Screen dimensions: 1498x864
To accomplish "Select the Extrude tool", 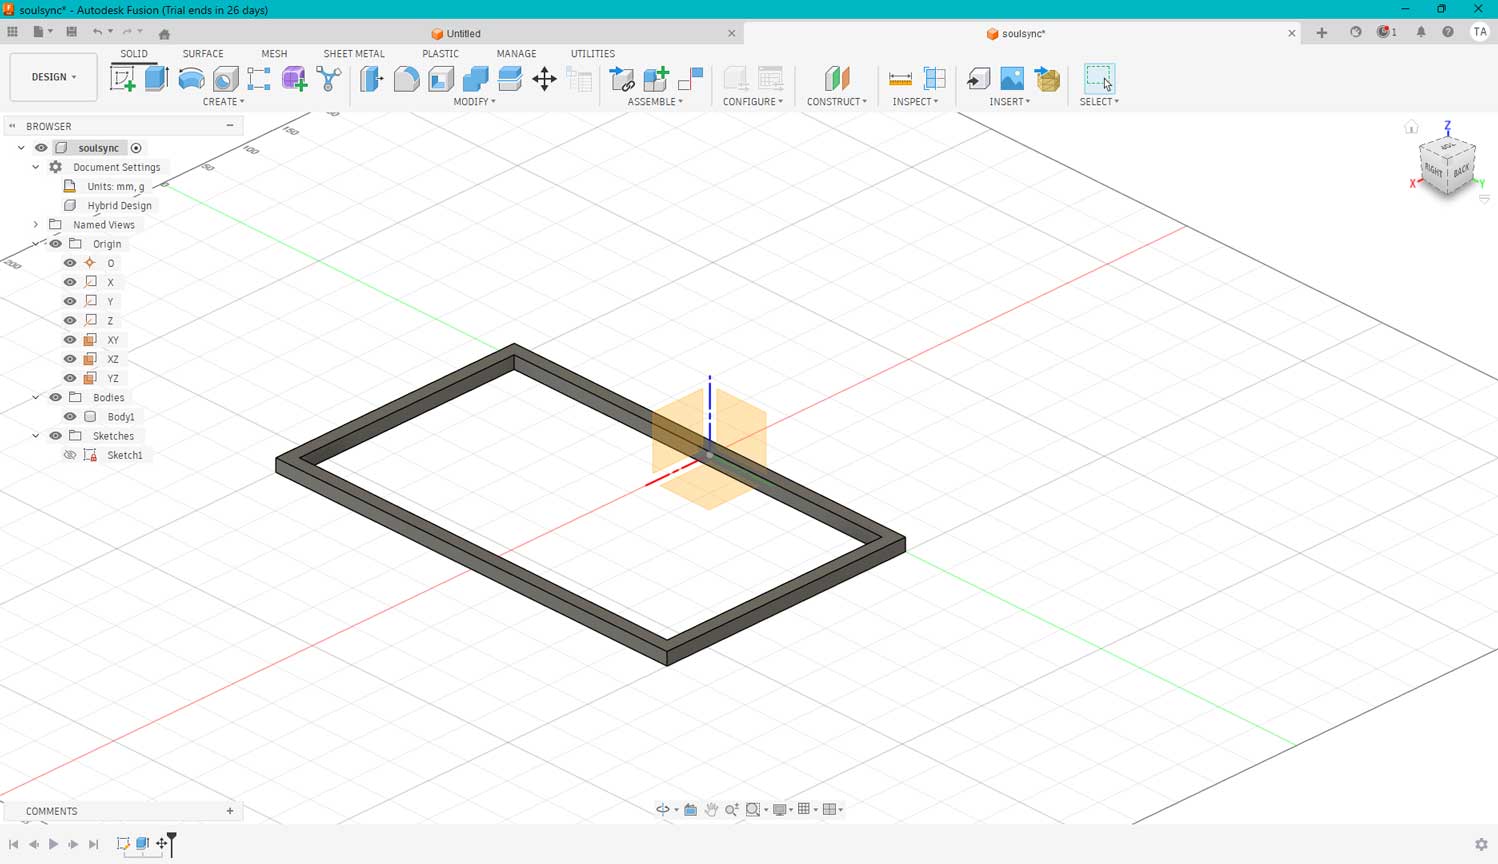I will tap(157, 79).
